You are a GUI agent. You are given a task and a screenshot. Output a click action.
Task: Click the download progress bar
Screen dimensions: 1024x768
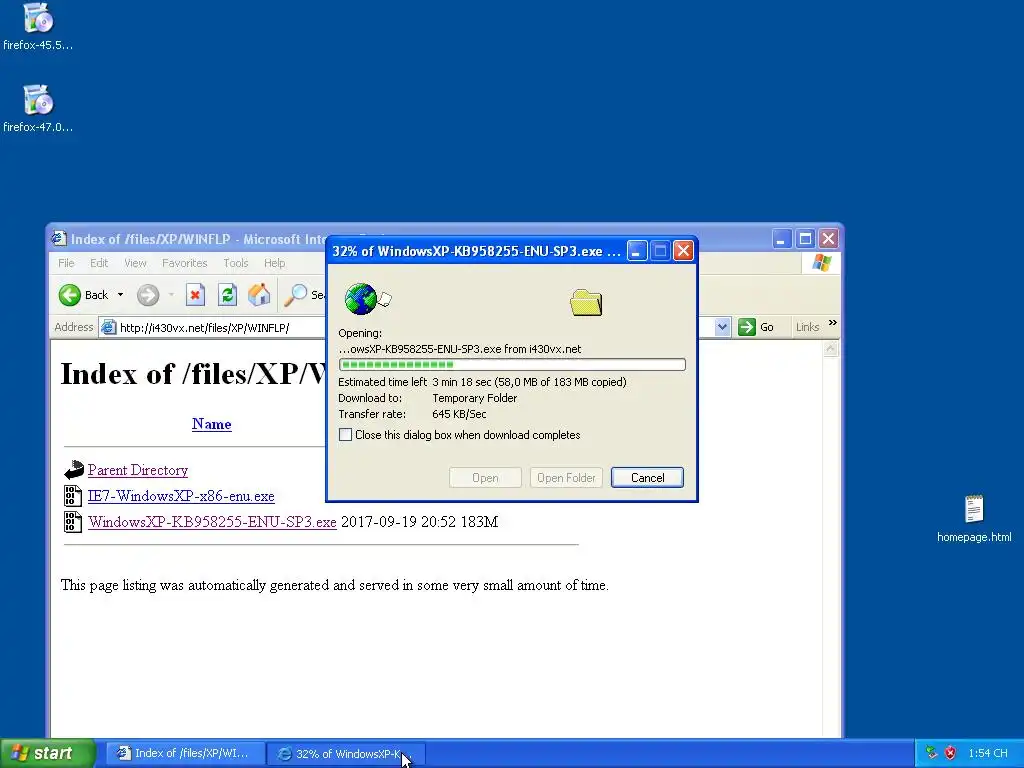click(x=512, y=364)
